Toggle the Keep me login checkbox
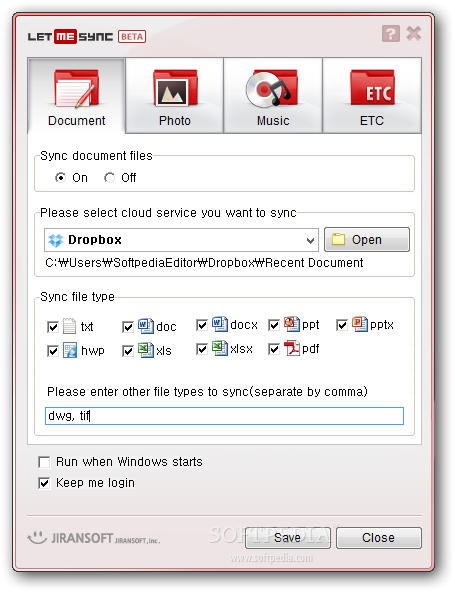This screenshot has width=455, height=592. point(44,483)
